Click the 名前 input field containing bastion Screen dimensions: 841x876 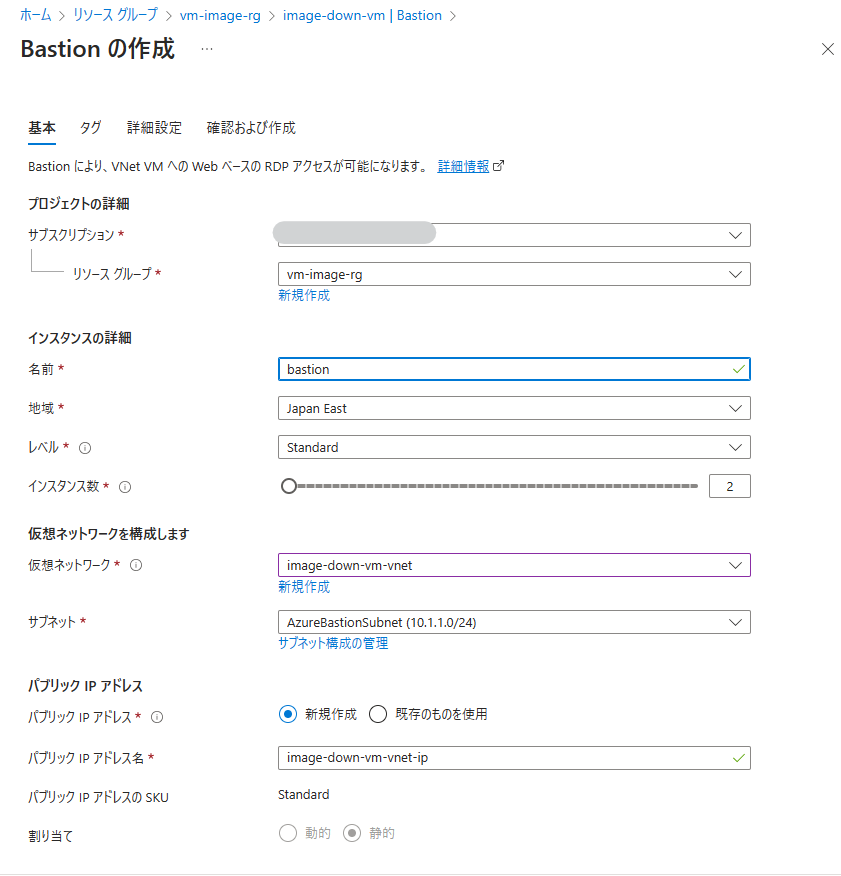click(x=500, y=369)
